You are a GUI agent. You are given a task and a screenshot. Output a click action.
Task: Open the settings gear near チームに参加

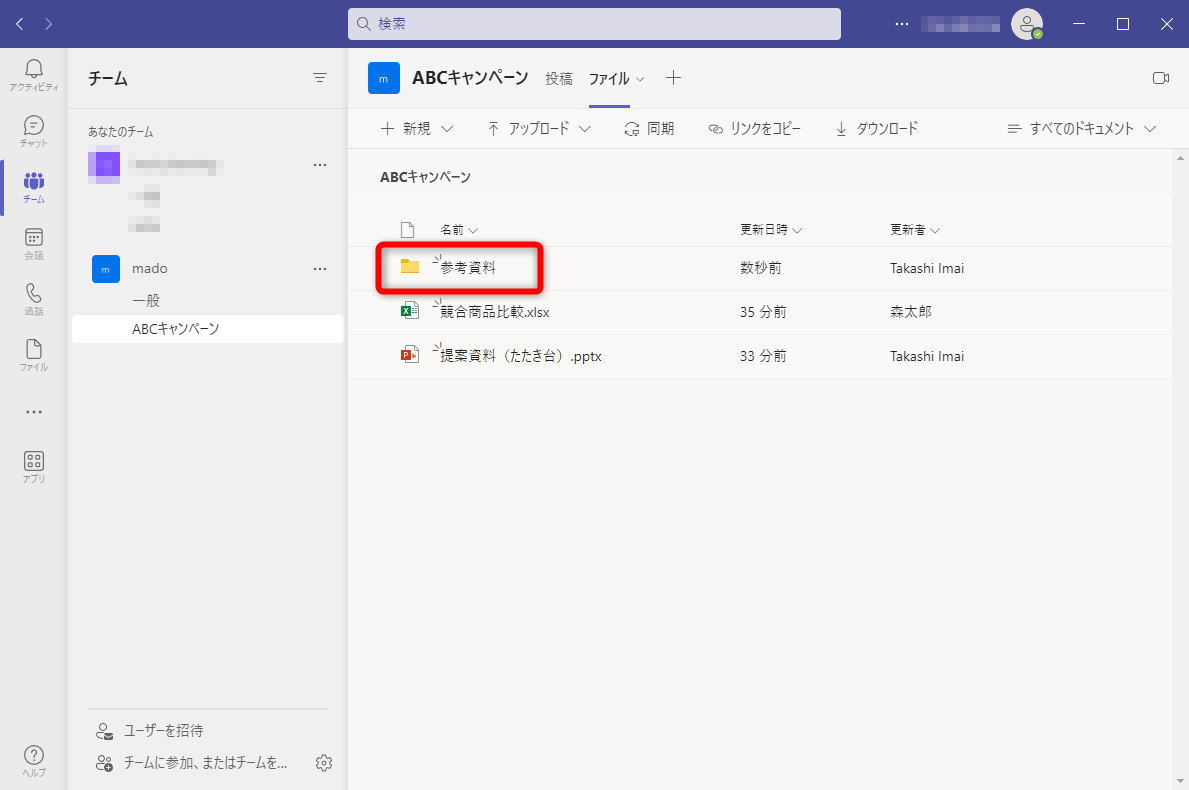click(323, 762)
